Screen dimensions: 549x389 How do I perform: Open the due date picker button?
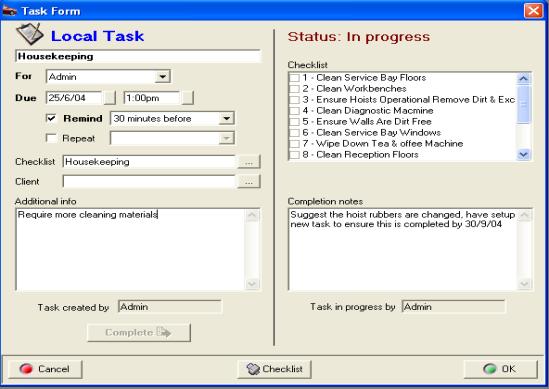click(110, 98)
